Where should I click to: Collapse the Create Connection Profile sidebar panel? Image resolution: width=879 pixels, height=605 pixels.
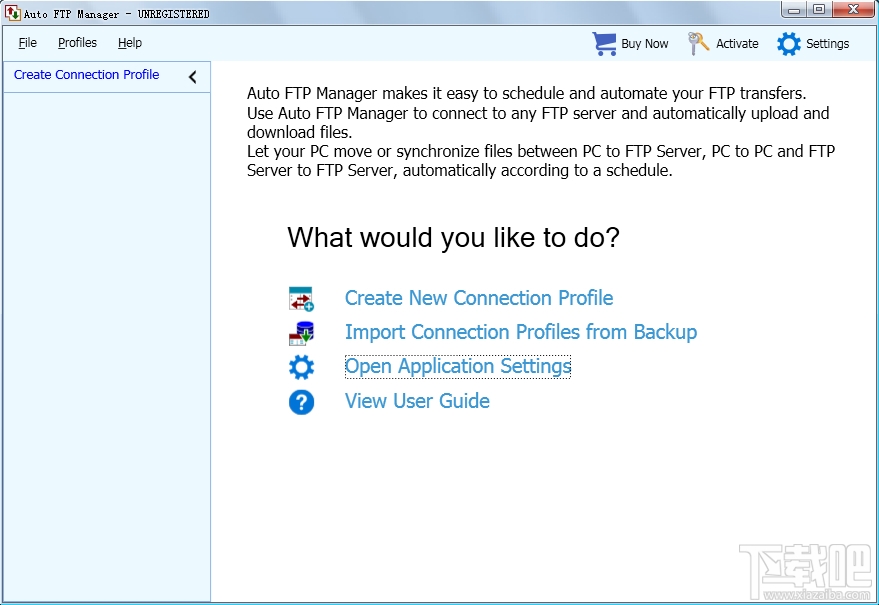click(193, 76)
